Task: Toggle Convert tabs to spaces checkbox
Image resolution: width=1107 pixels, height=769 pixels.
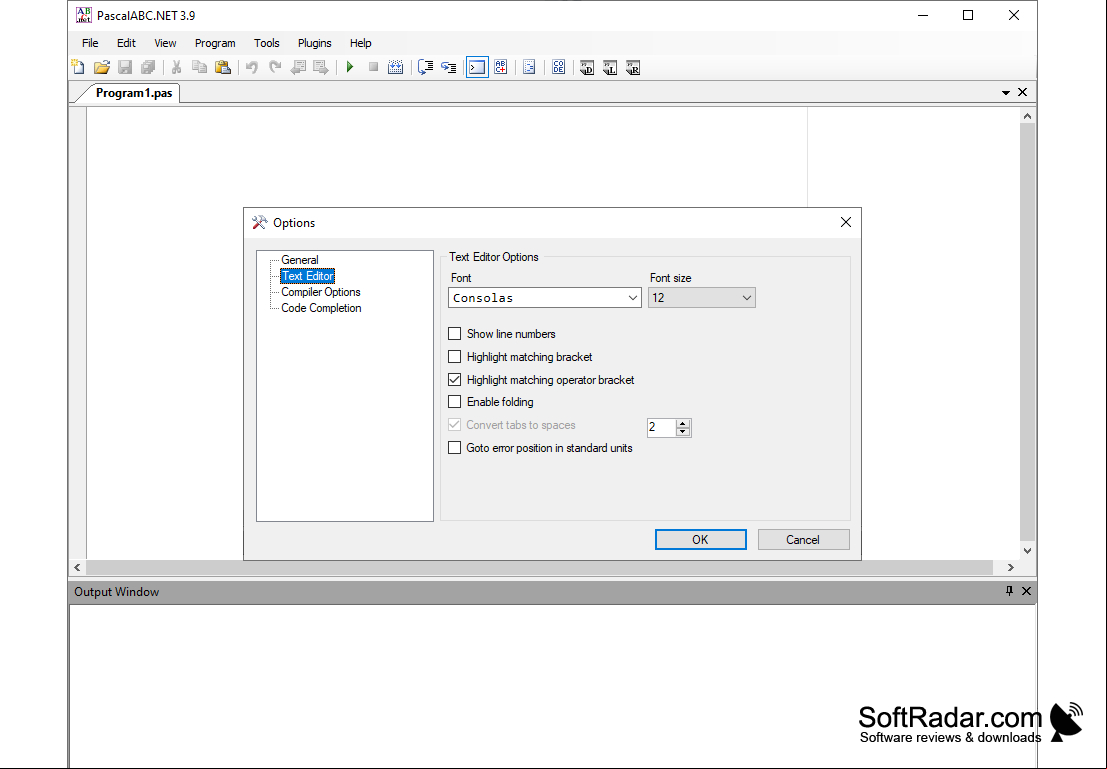Action: [x=455, y=425]
